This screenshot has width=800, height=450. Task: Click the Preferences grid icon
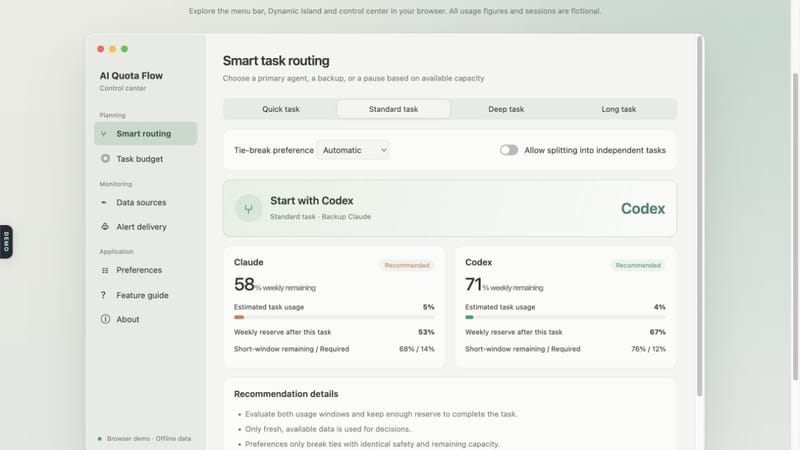105,270
